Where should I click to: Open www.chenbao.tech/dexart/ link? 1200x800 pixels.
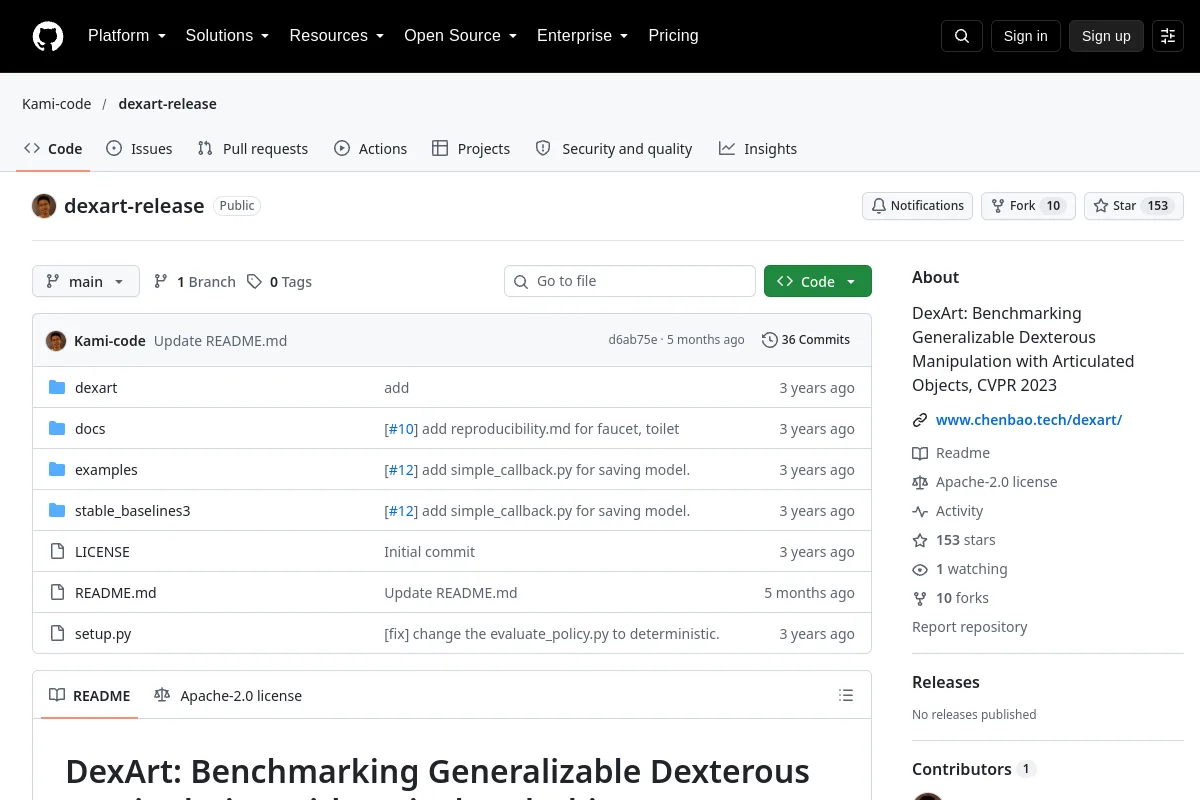1029,420
